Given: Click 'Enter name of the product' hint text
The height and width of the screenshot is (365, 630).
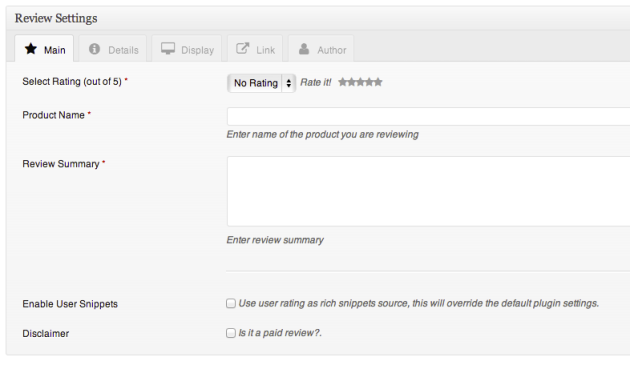Looking at the screenshot, I should 323,134.
